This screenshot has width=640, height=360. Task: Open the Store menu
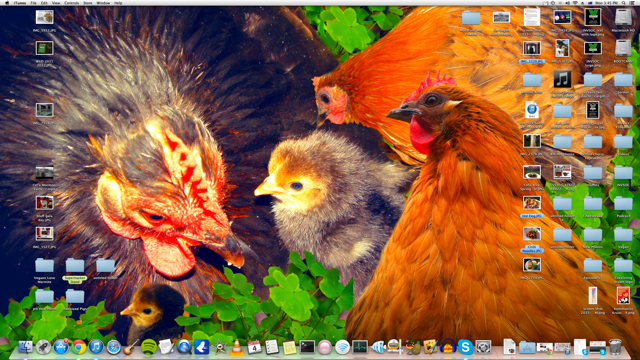pyautogui.click(x=88, y=3)
